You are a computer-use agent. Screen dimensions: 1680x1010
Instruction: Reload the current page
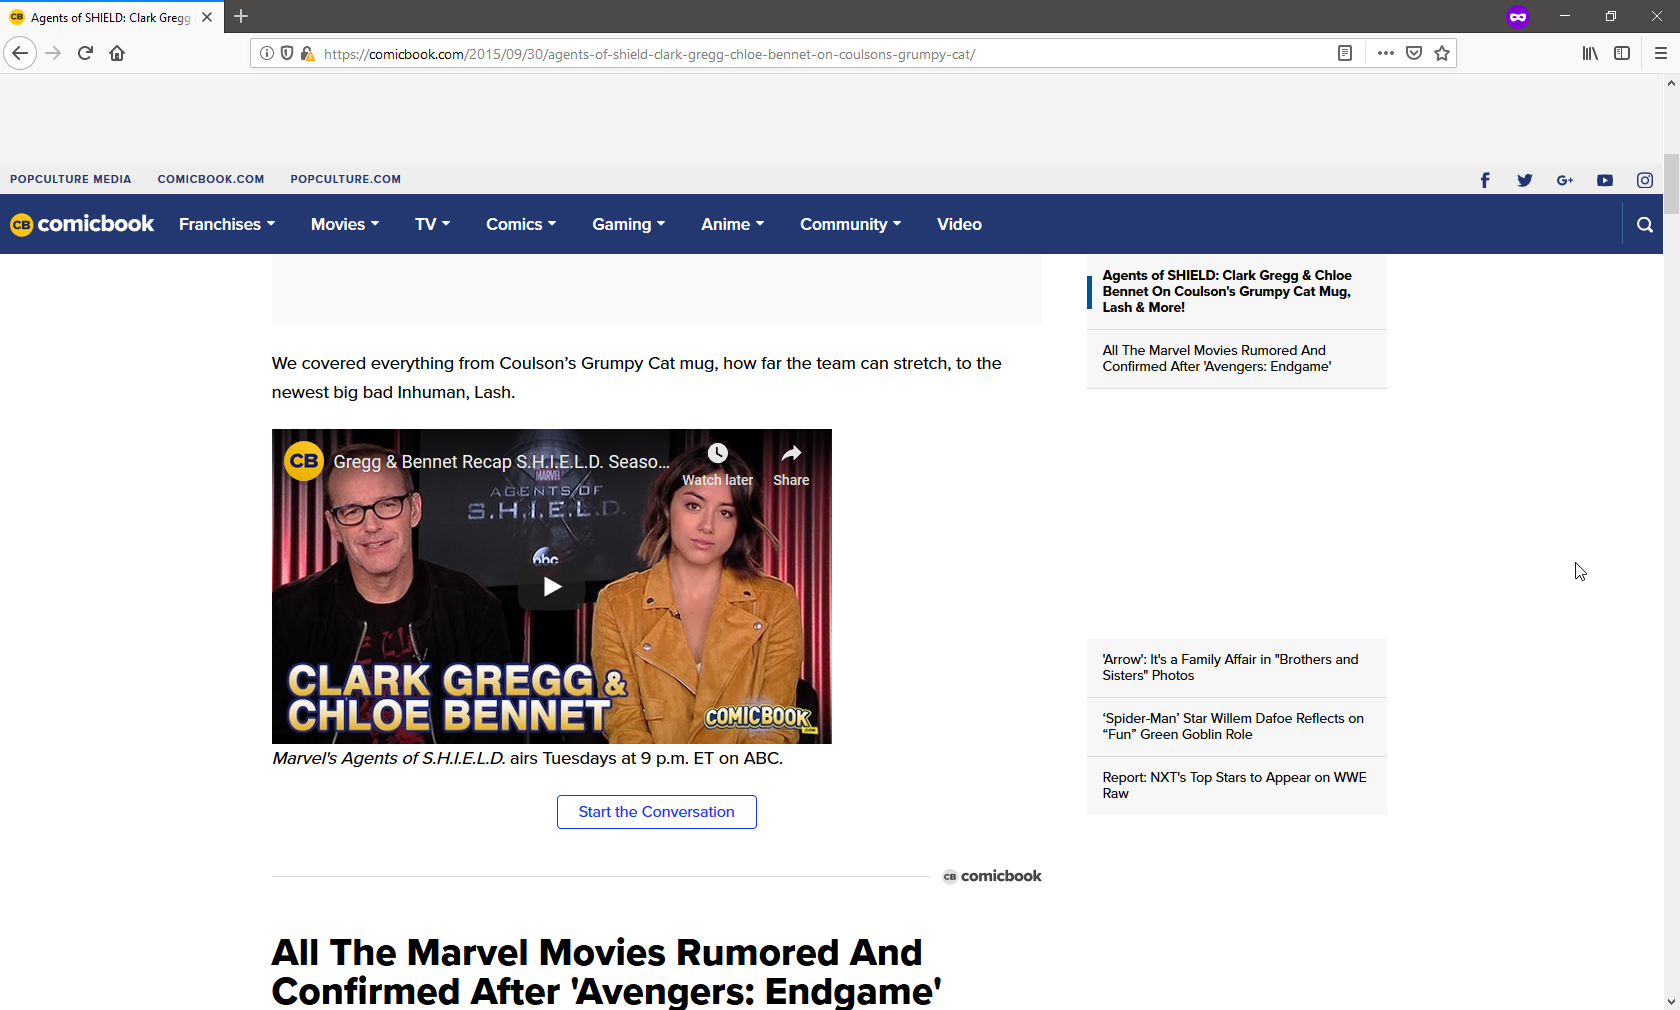tap(85, 53)
